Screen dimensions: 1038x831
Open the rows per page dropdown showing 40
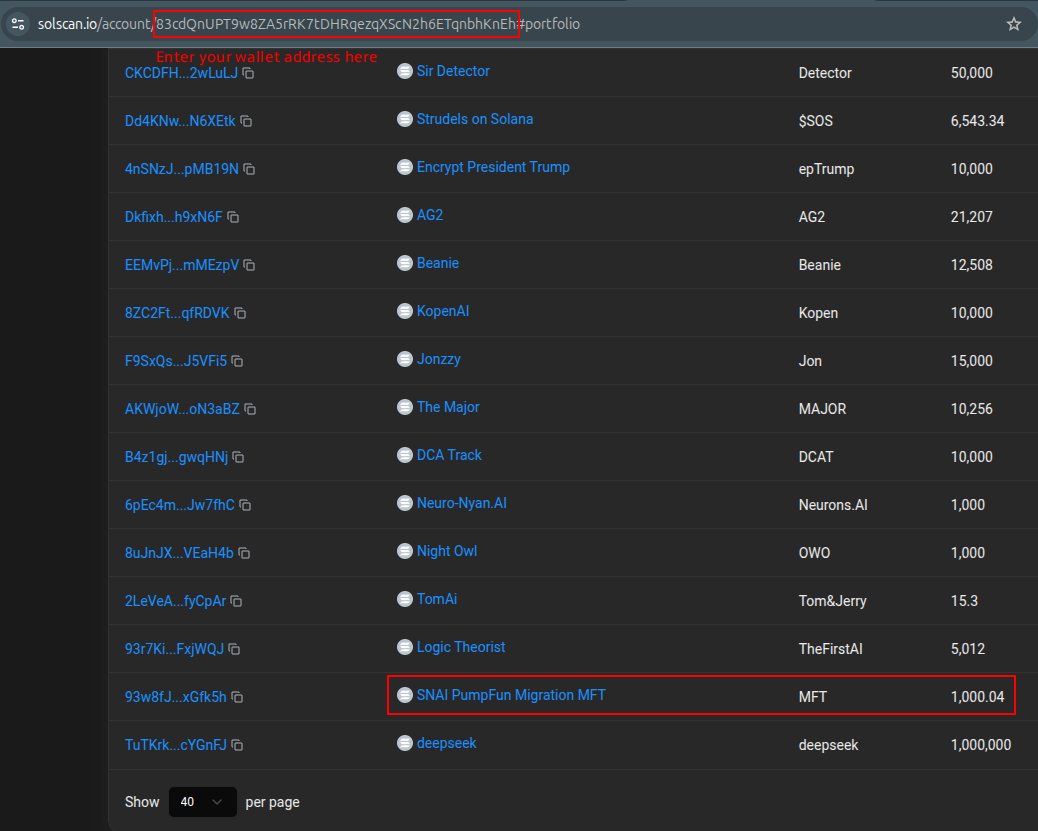point(203,802)
